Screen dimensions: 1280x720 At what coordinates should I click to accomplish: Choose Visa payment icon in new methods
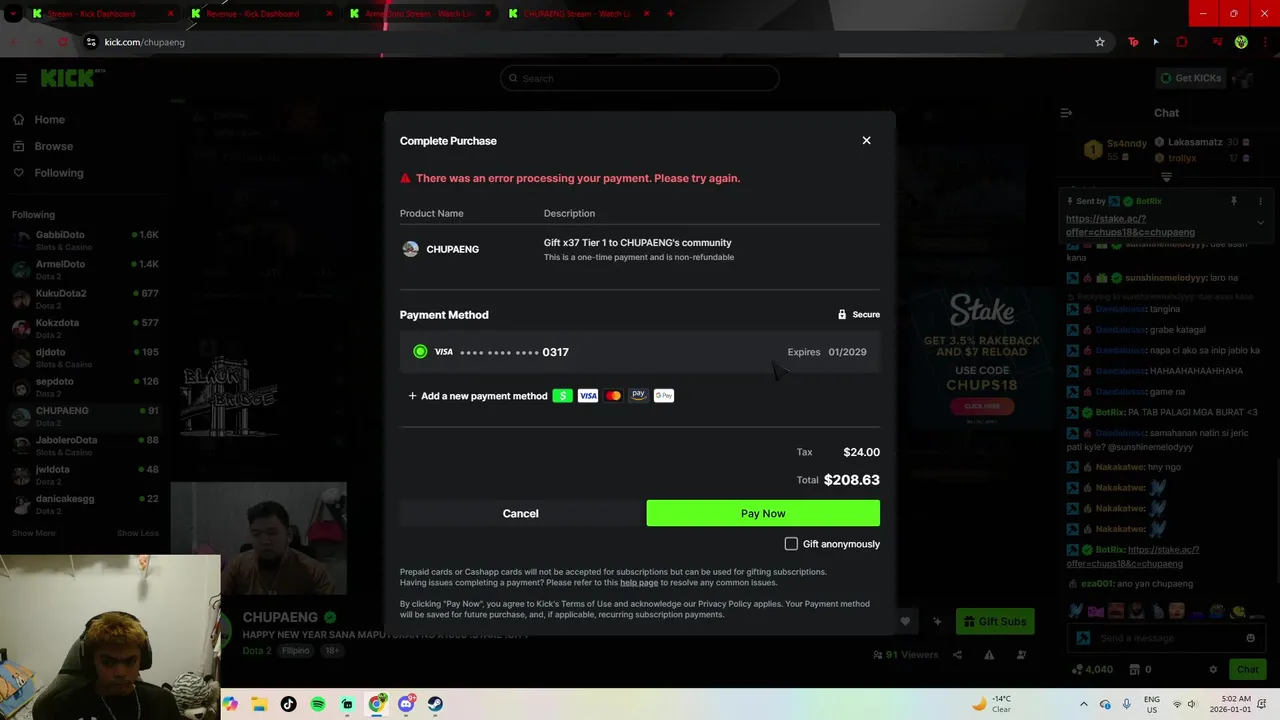(588, 396)
